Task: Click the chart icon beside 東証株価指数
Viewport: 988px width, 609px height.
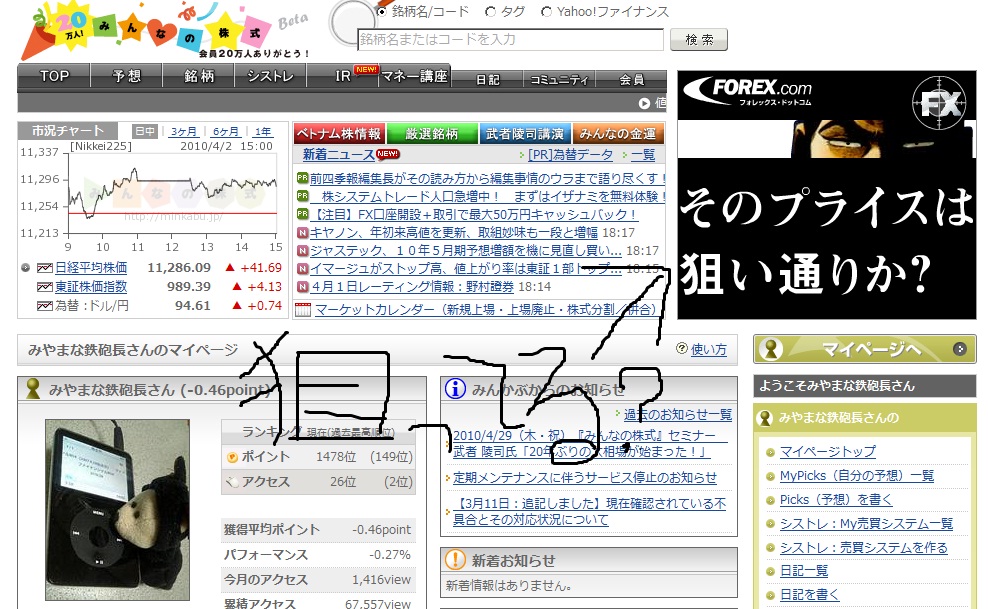Action: pyautogui.click(x=44, y=287)
